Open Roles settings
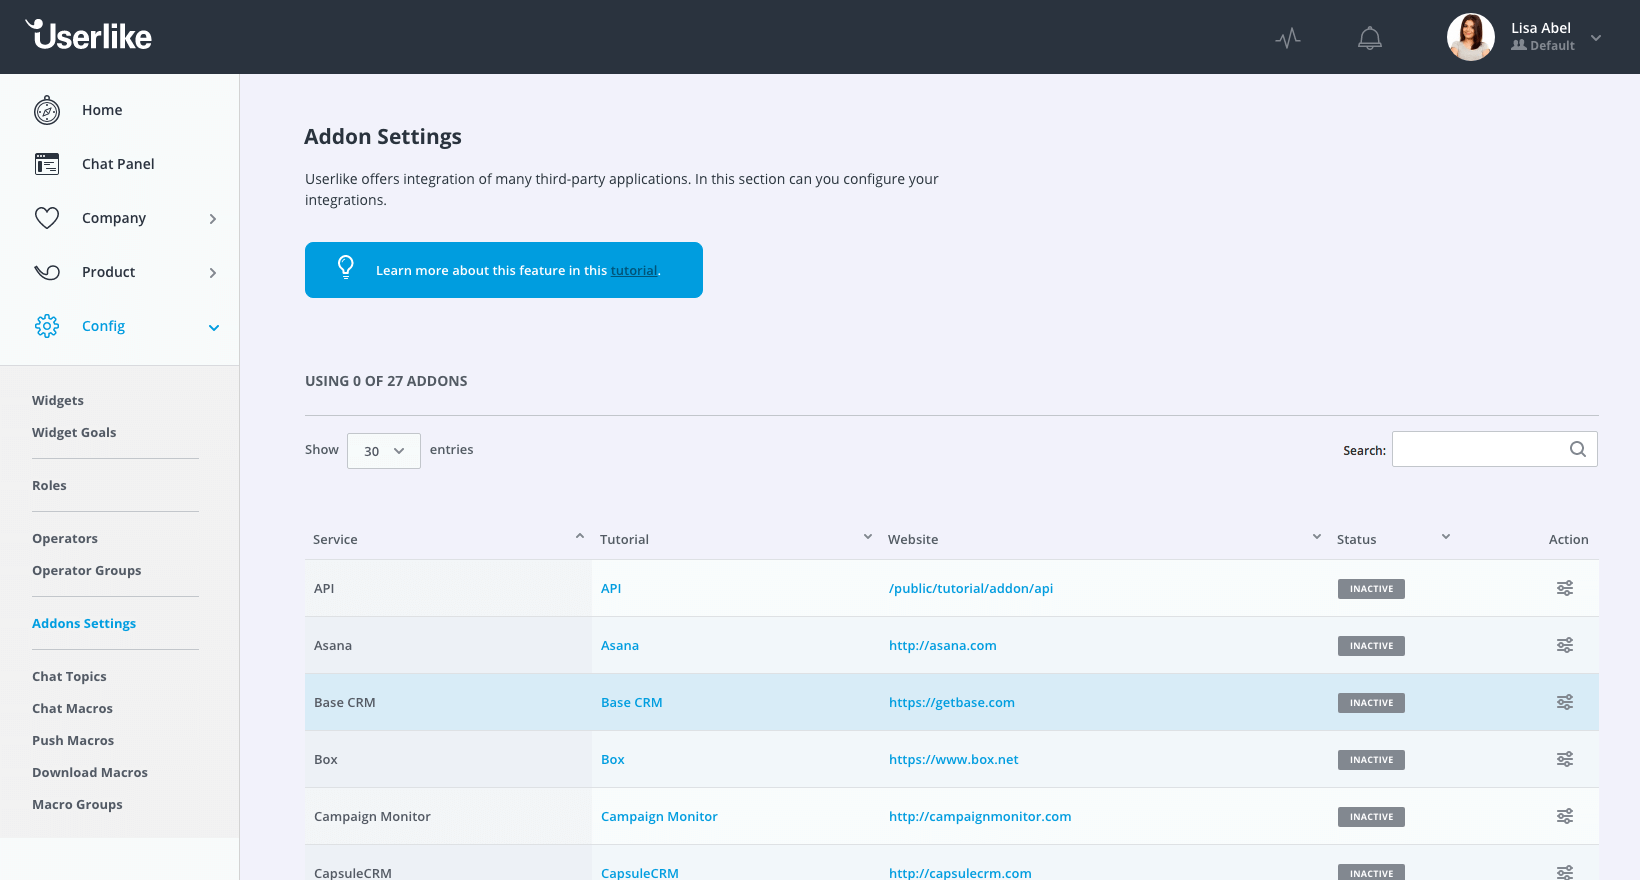This screenshot has height=880, width=1640. [x=49, y=485]
